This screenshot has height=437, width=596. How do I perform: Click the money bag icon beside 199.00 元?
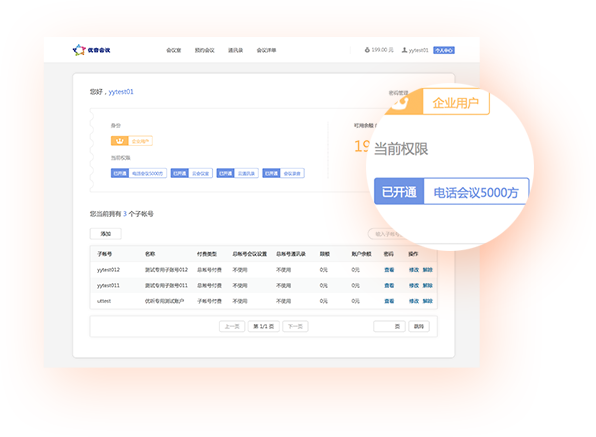coord(367,50)
